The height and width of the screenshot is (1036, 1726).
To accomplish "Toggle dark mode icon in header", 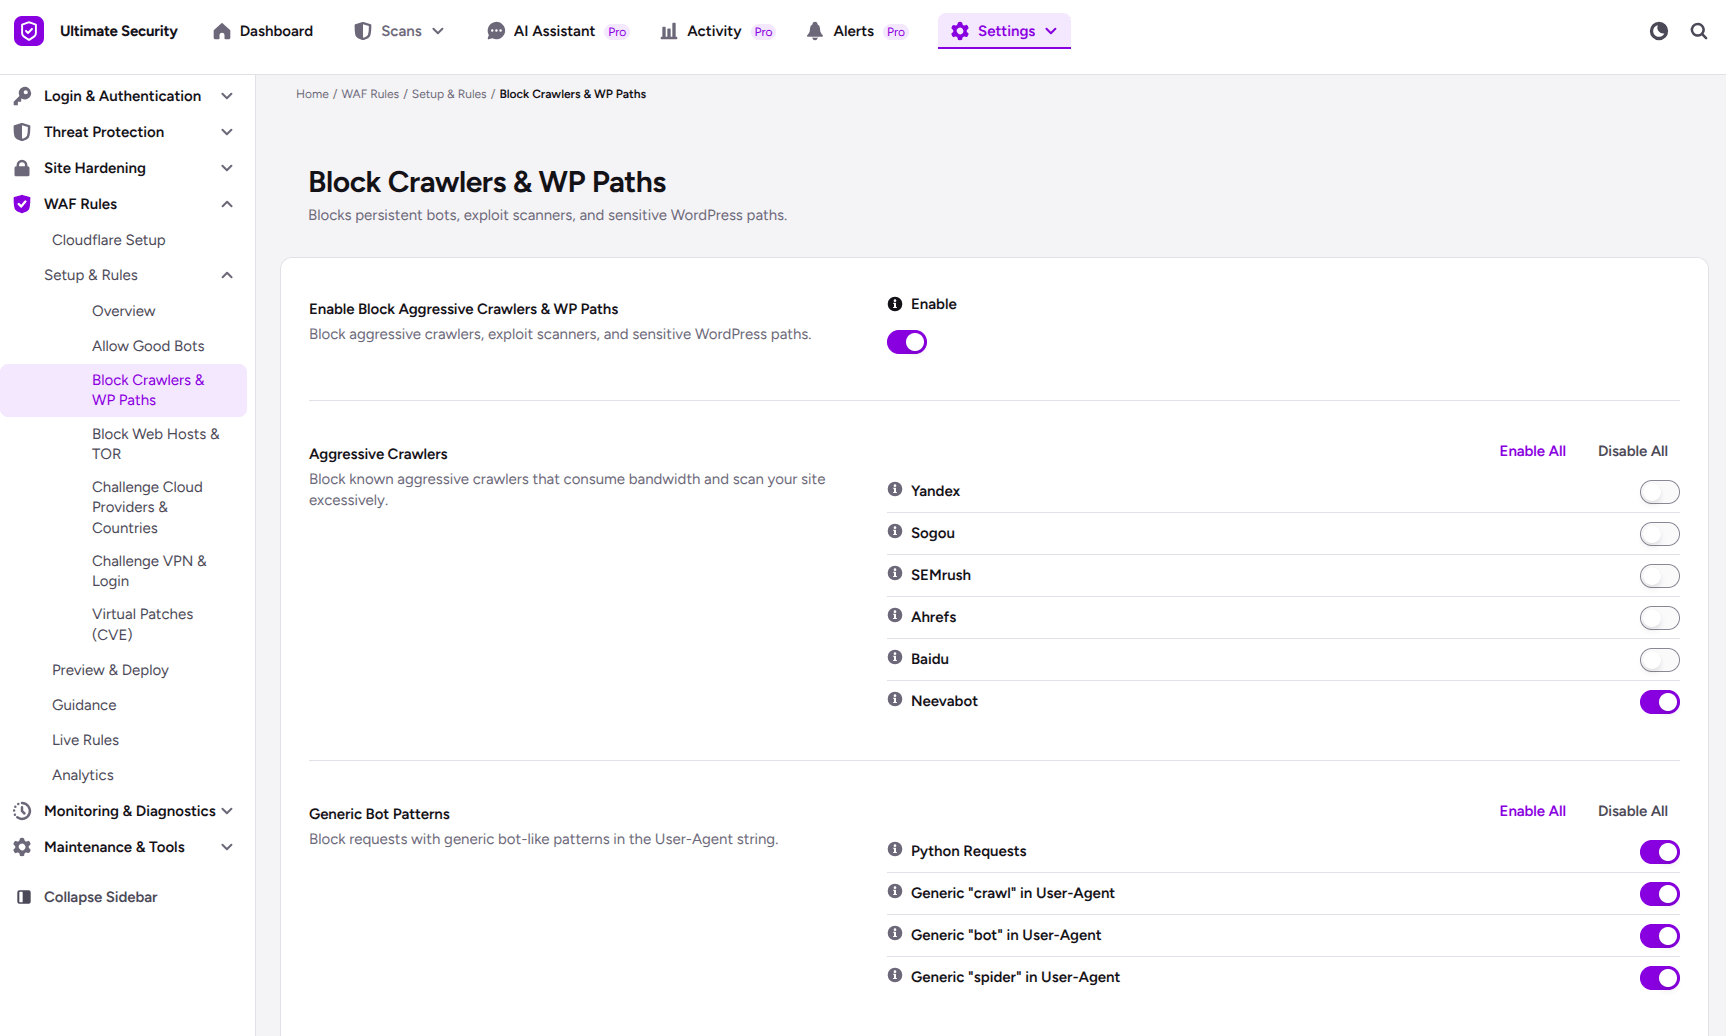I will point(1659,31).
